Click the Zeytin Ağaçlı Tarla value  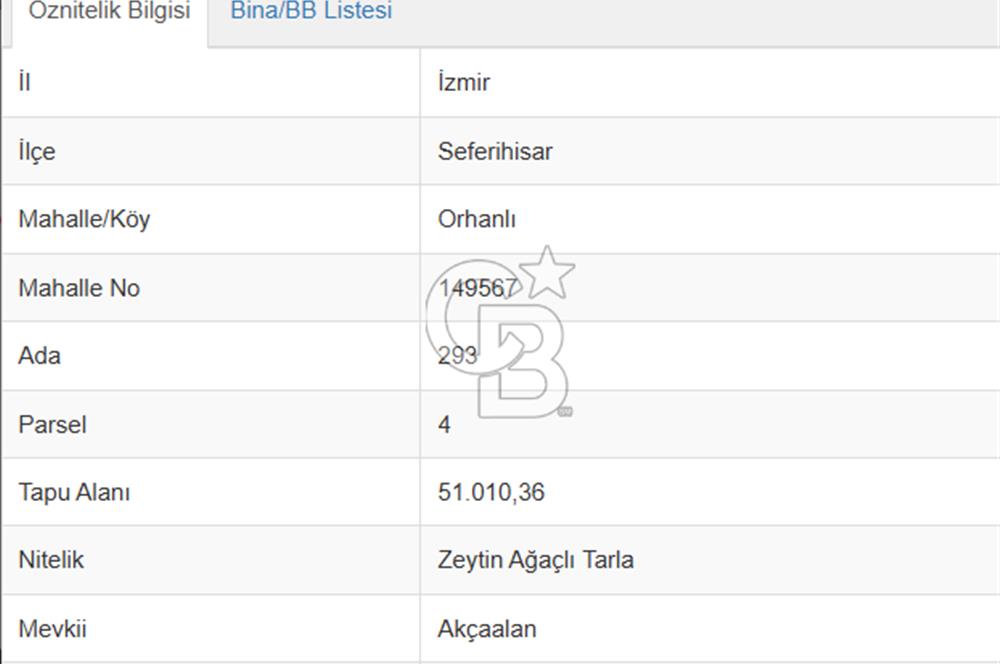tap(535, 560)
